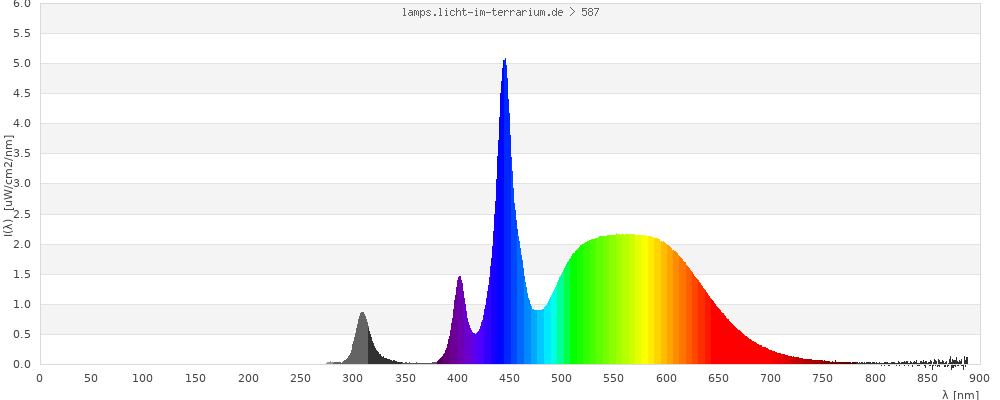1000x400 pixels.
Task: Click the 2.5 label on y-axis
Action: [22, 214]
